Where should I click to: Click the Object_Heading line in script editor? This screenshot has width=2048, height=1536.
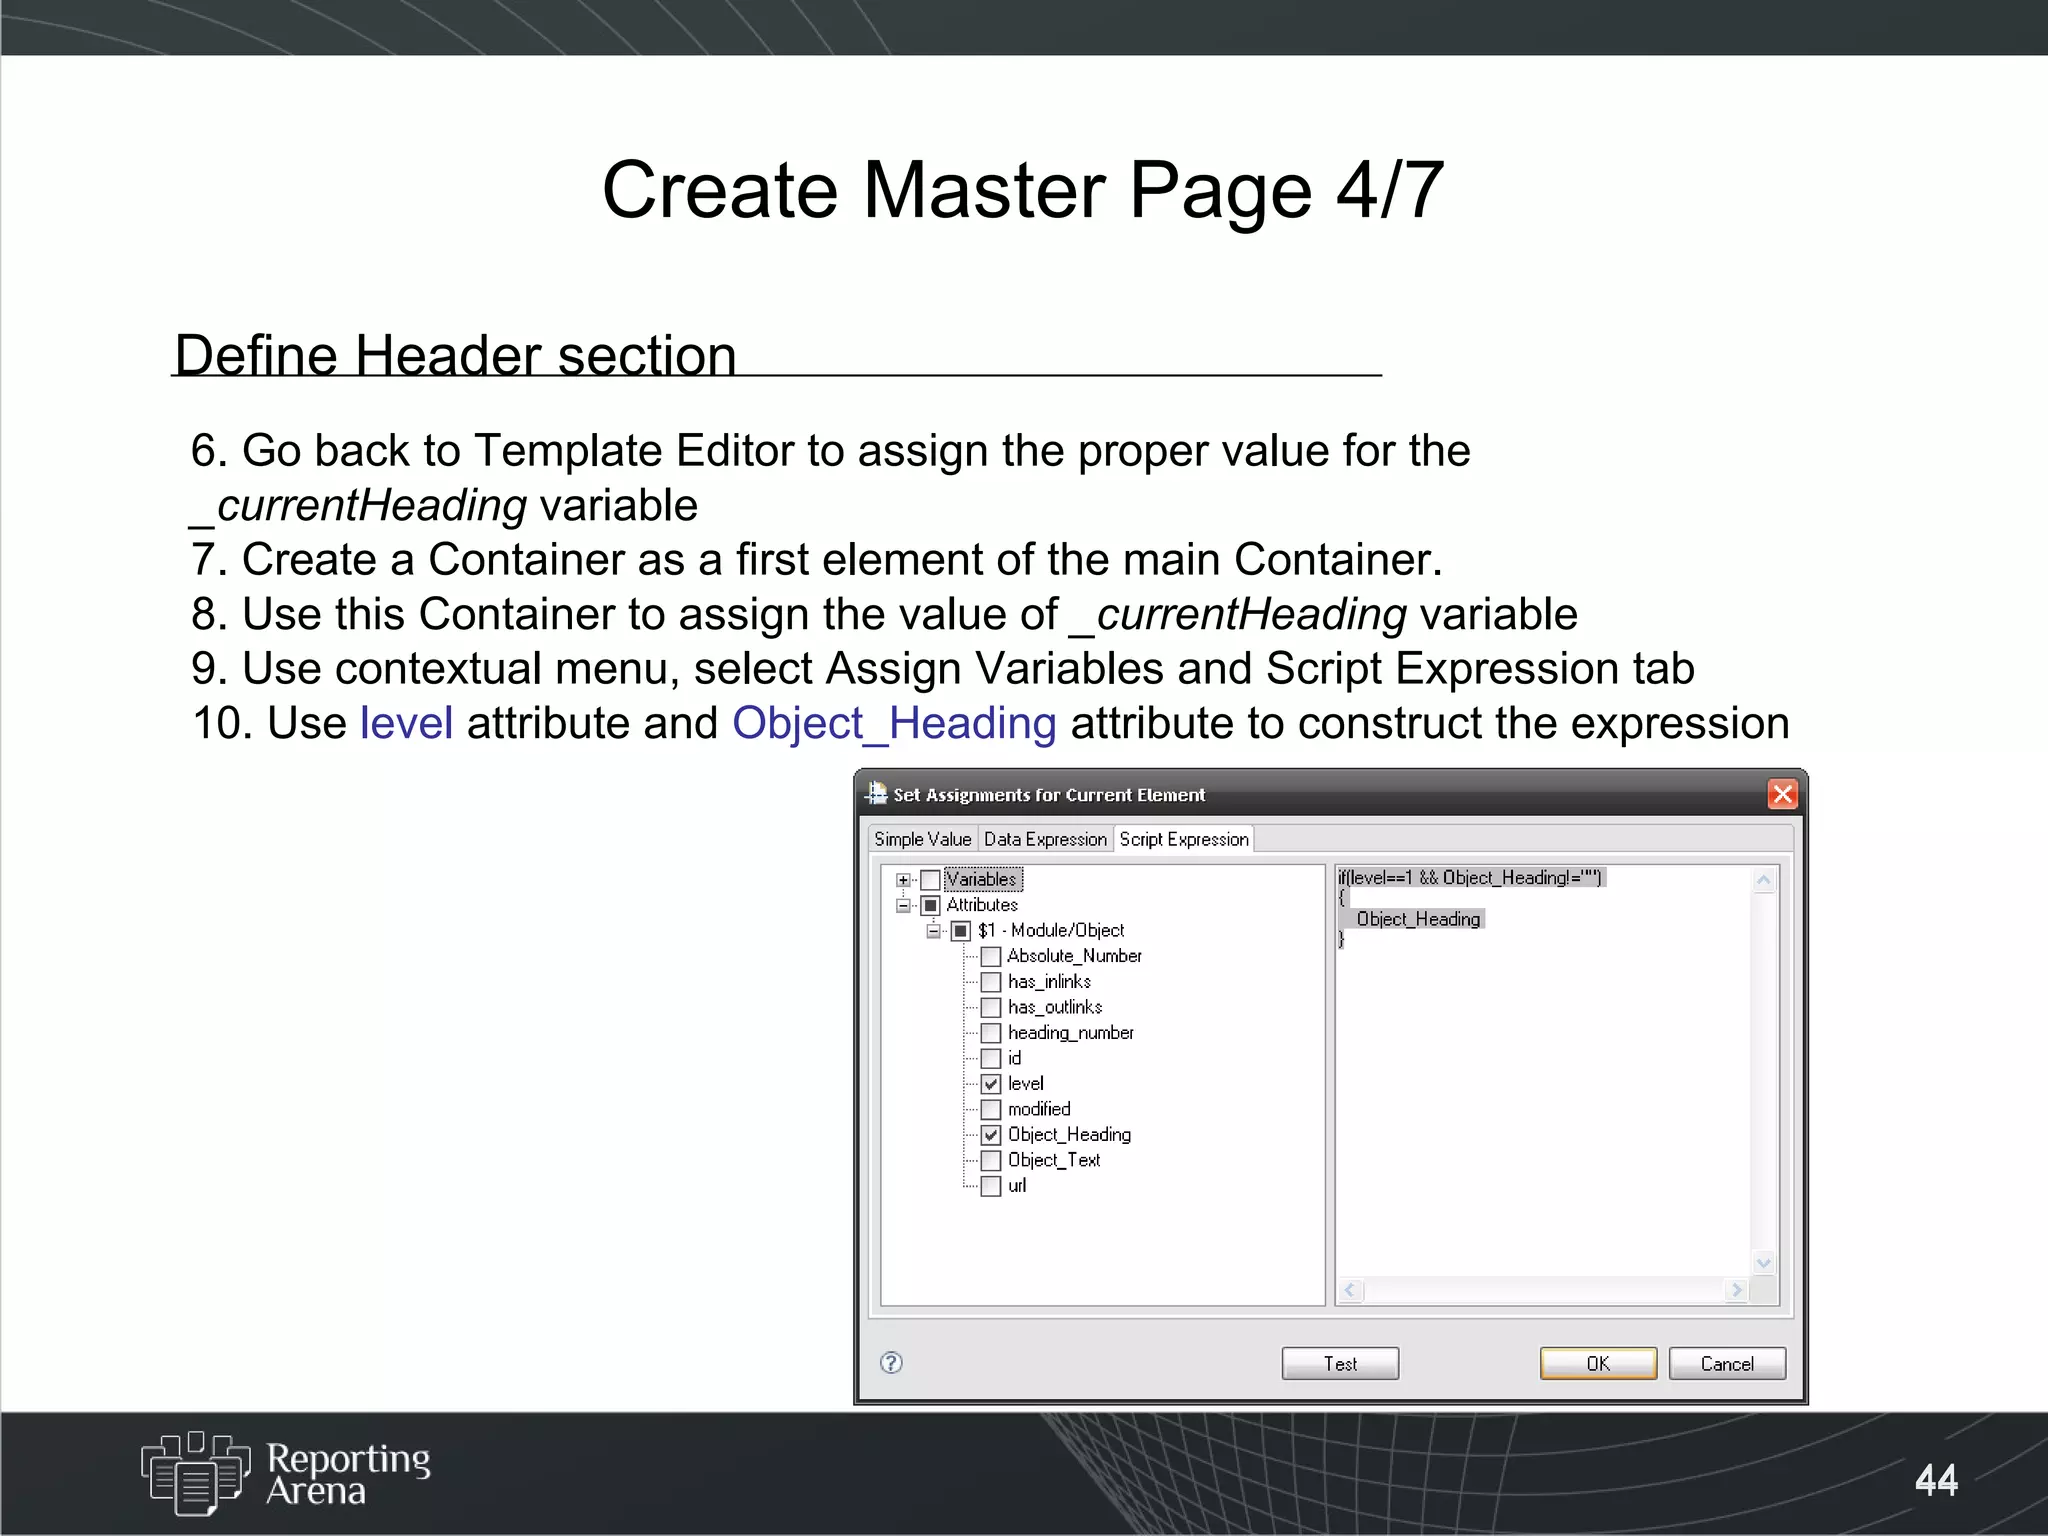1418,918
